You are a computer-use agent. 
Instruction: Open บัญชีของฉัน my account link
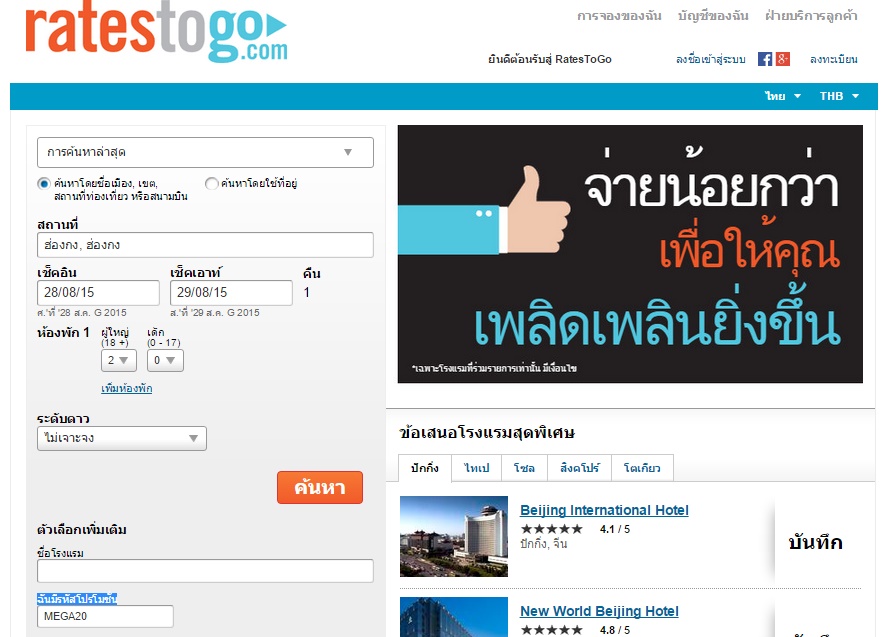[713, 16]
